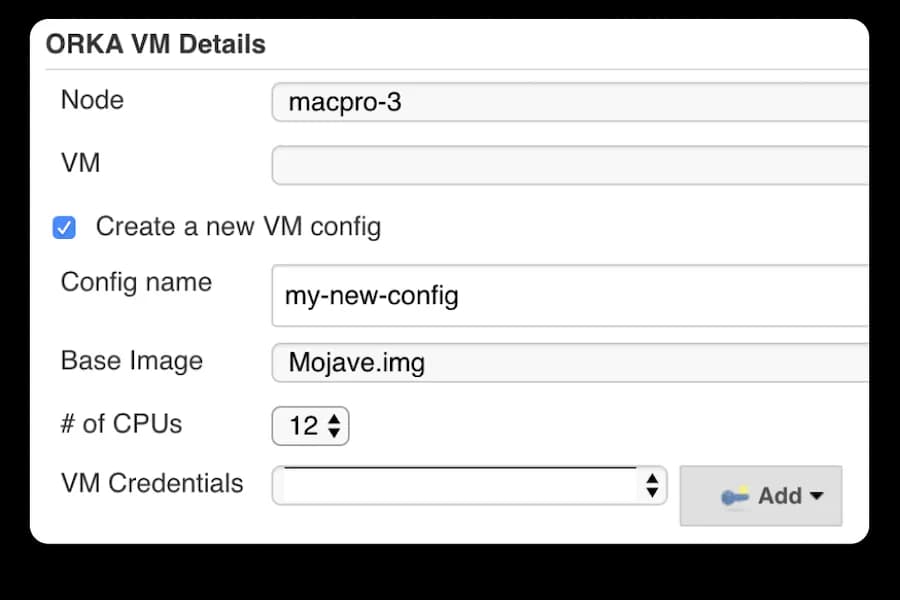900x600 pixels.
Task: Click the key icon on the Add button
Action: point(735,497)
